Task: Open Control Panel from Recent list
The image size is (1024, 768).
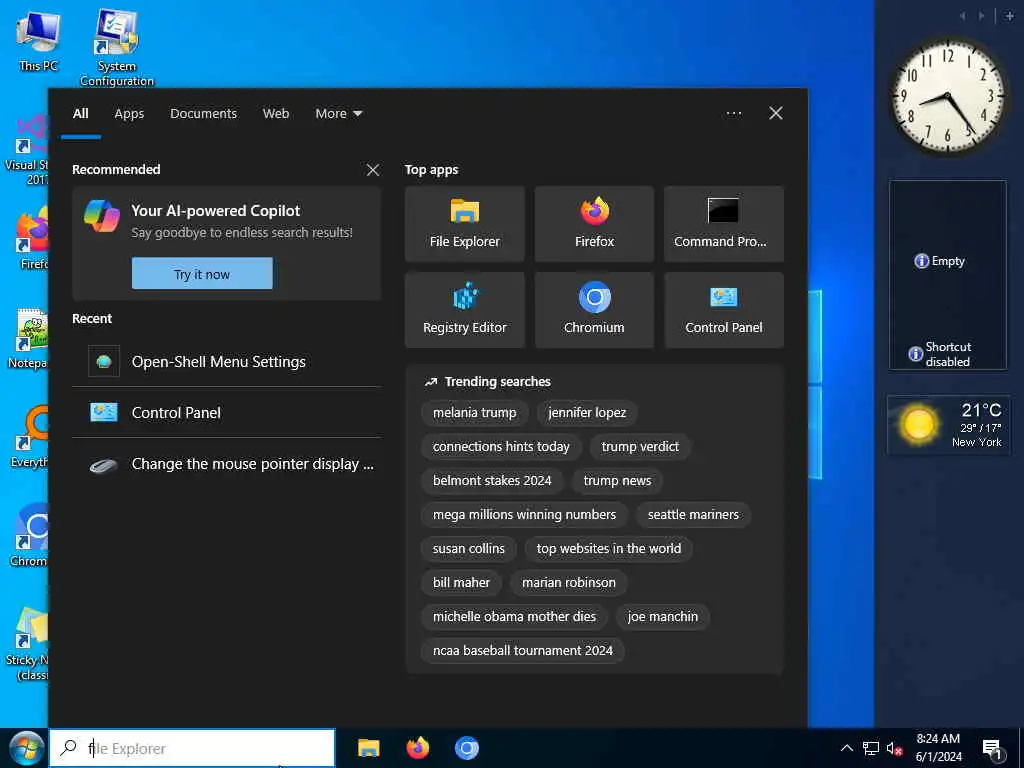Action: coord(227,413)
